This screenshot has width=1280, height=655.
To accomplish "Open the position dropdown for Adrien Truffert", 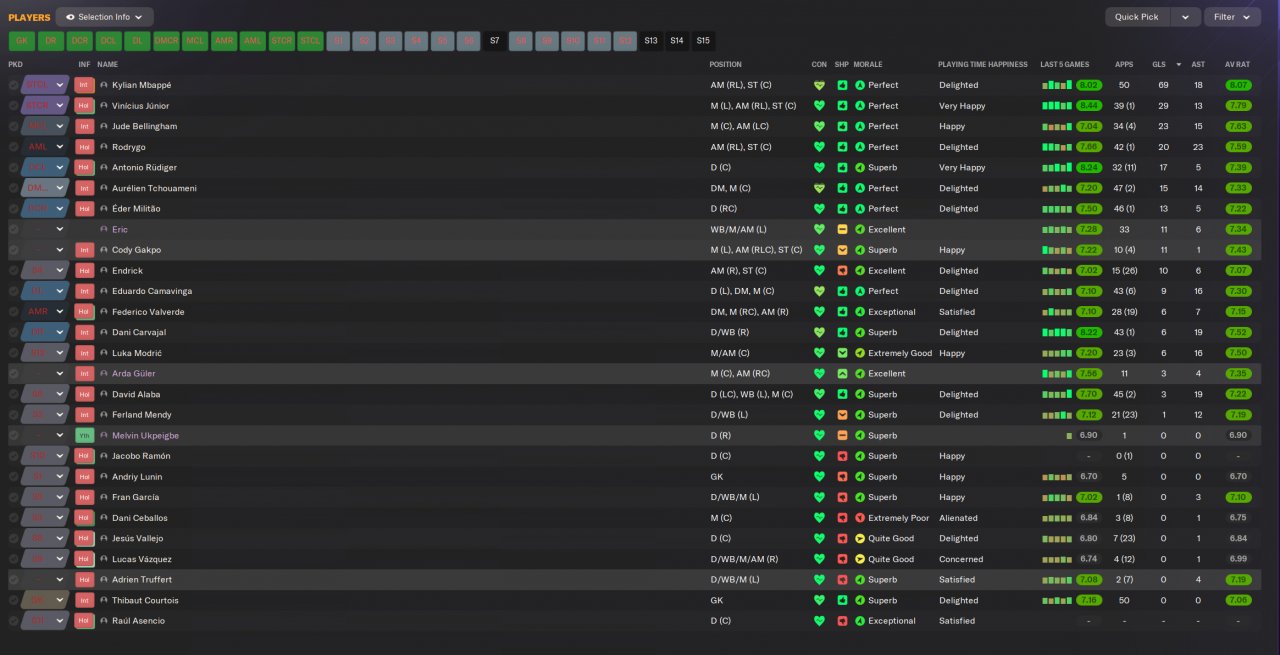I will click(x=45, y=580).
